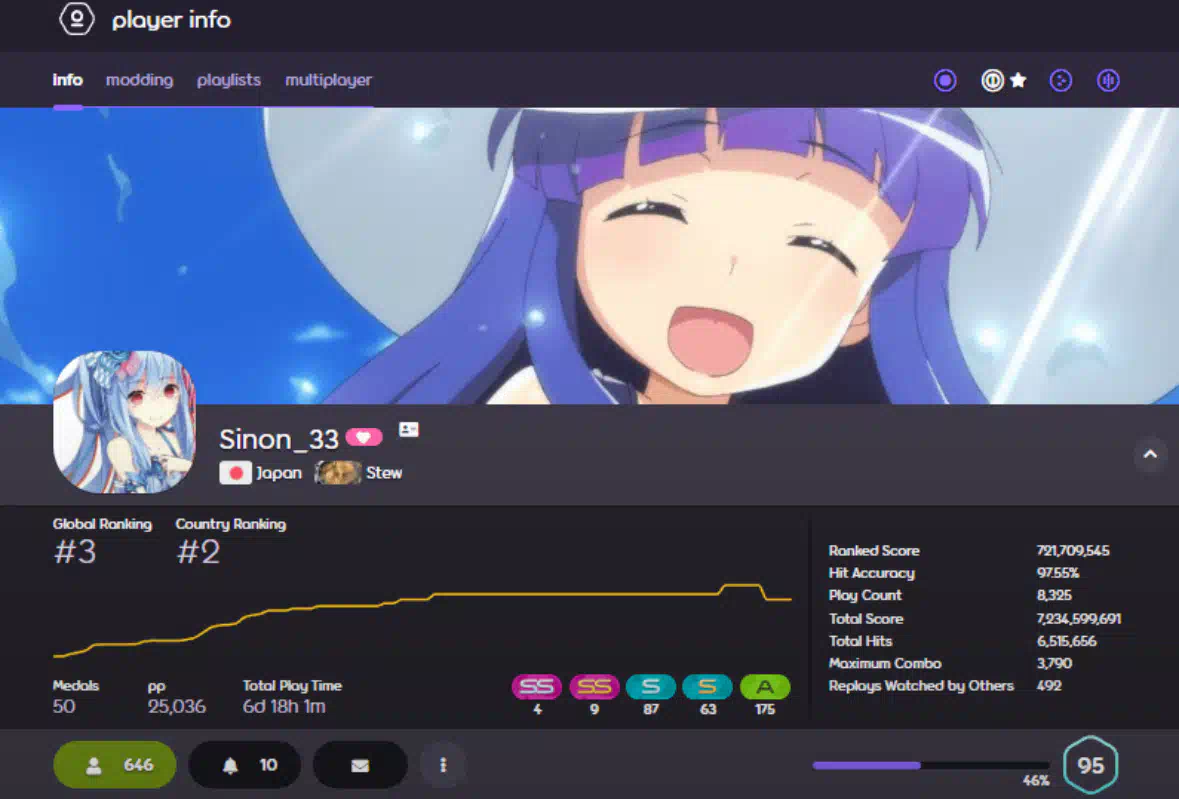Click the Stew team link

pyautogui.click(x=384, y=473)
